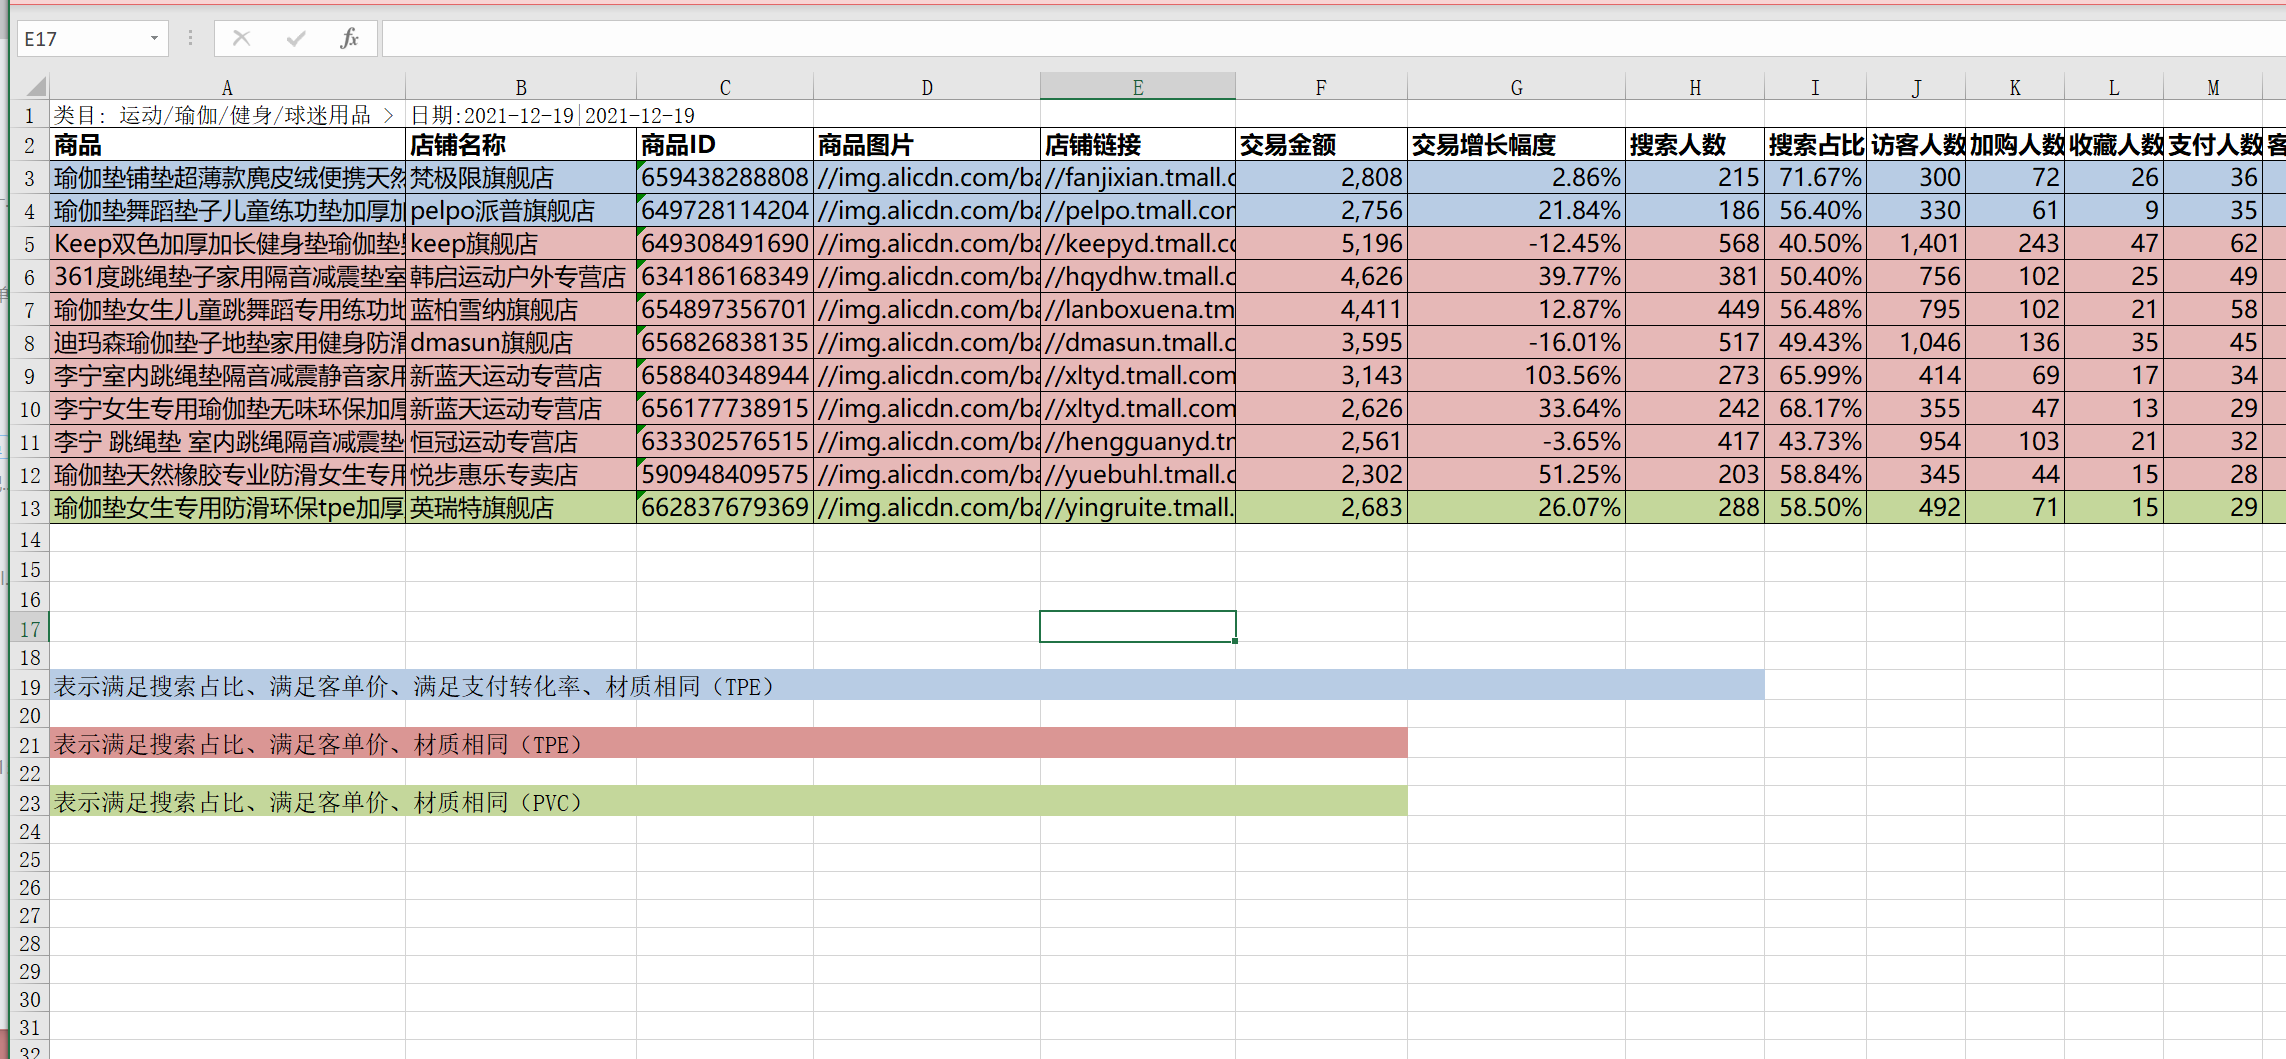2286x1059 pixels.
Task: Select highlighted column E header
Action: coord(1138,87)
